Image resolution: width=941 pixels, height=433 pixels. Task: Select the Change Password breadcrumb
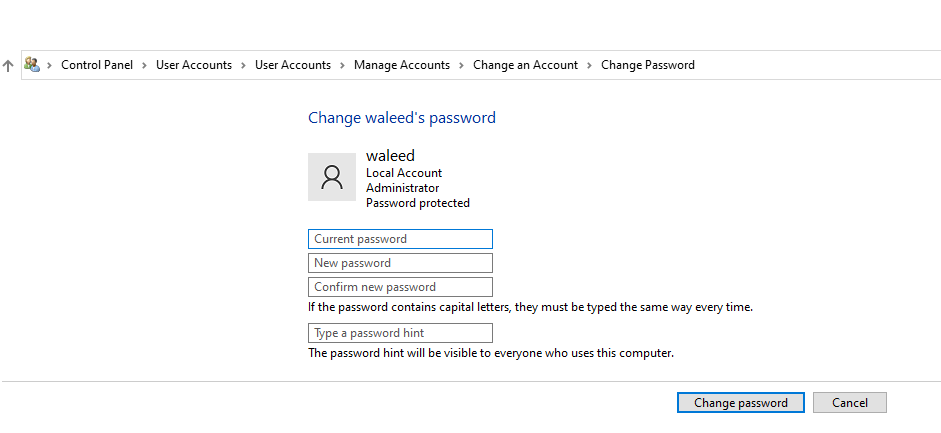(x=648, y=65)
